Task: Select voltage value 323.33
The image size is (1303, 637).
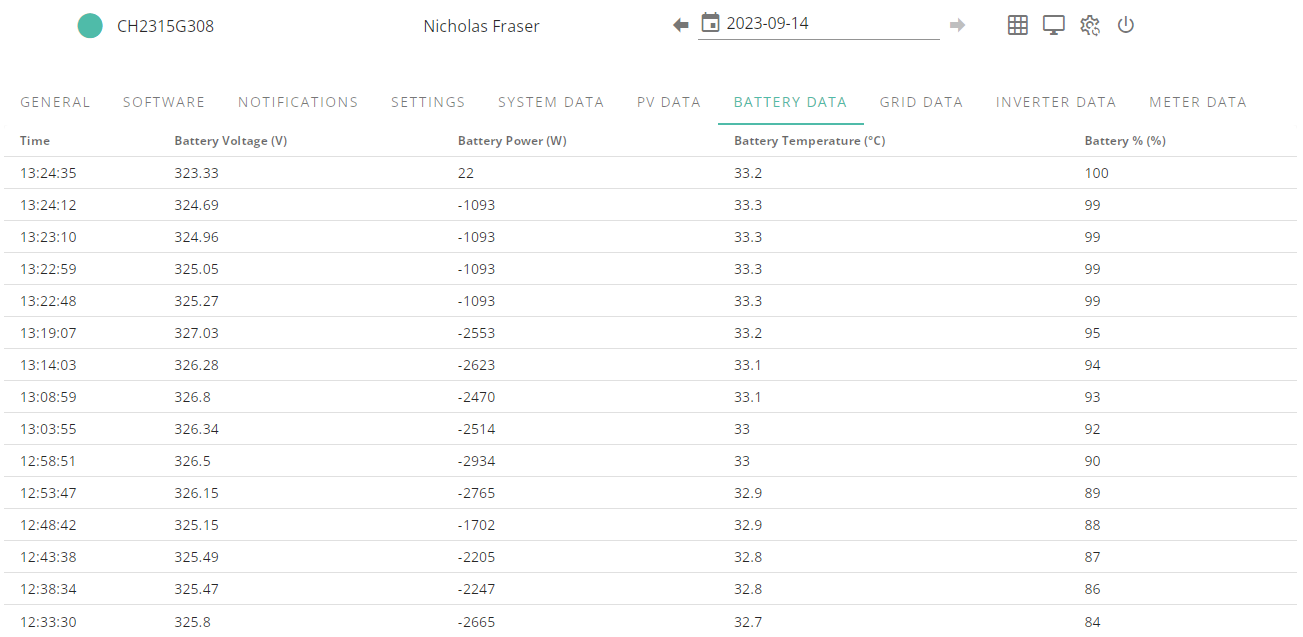Action: click(196, 173)
